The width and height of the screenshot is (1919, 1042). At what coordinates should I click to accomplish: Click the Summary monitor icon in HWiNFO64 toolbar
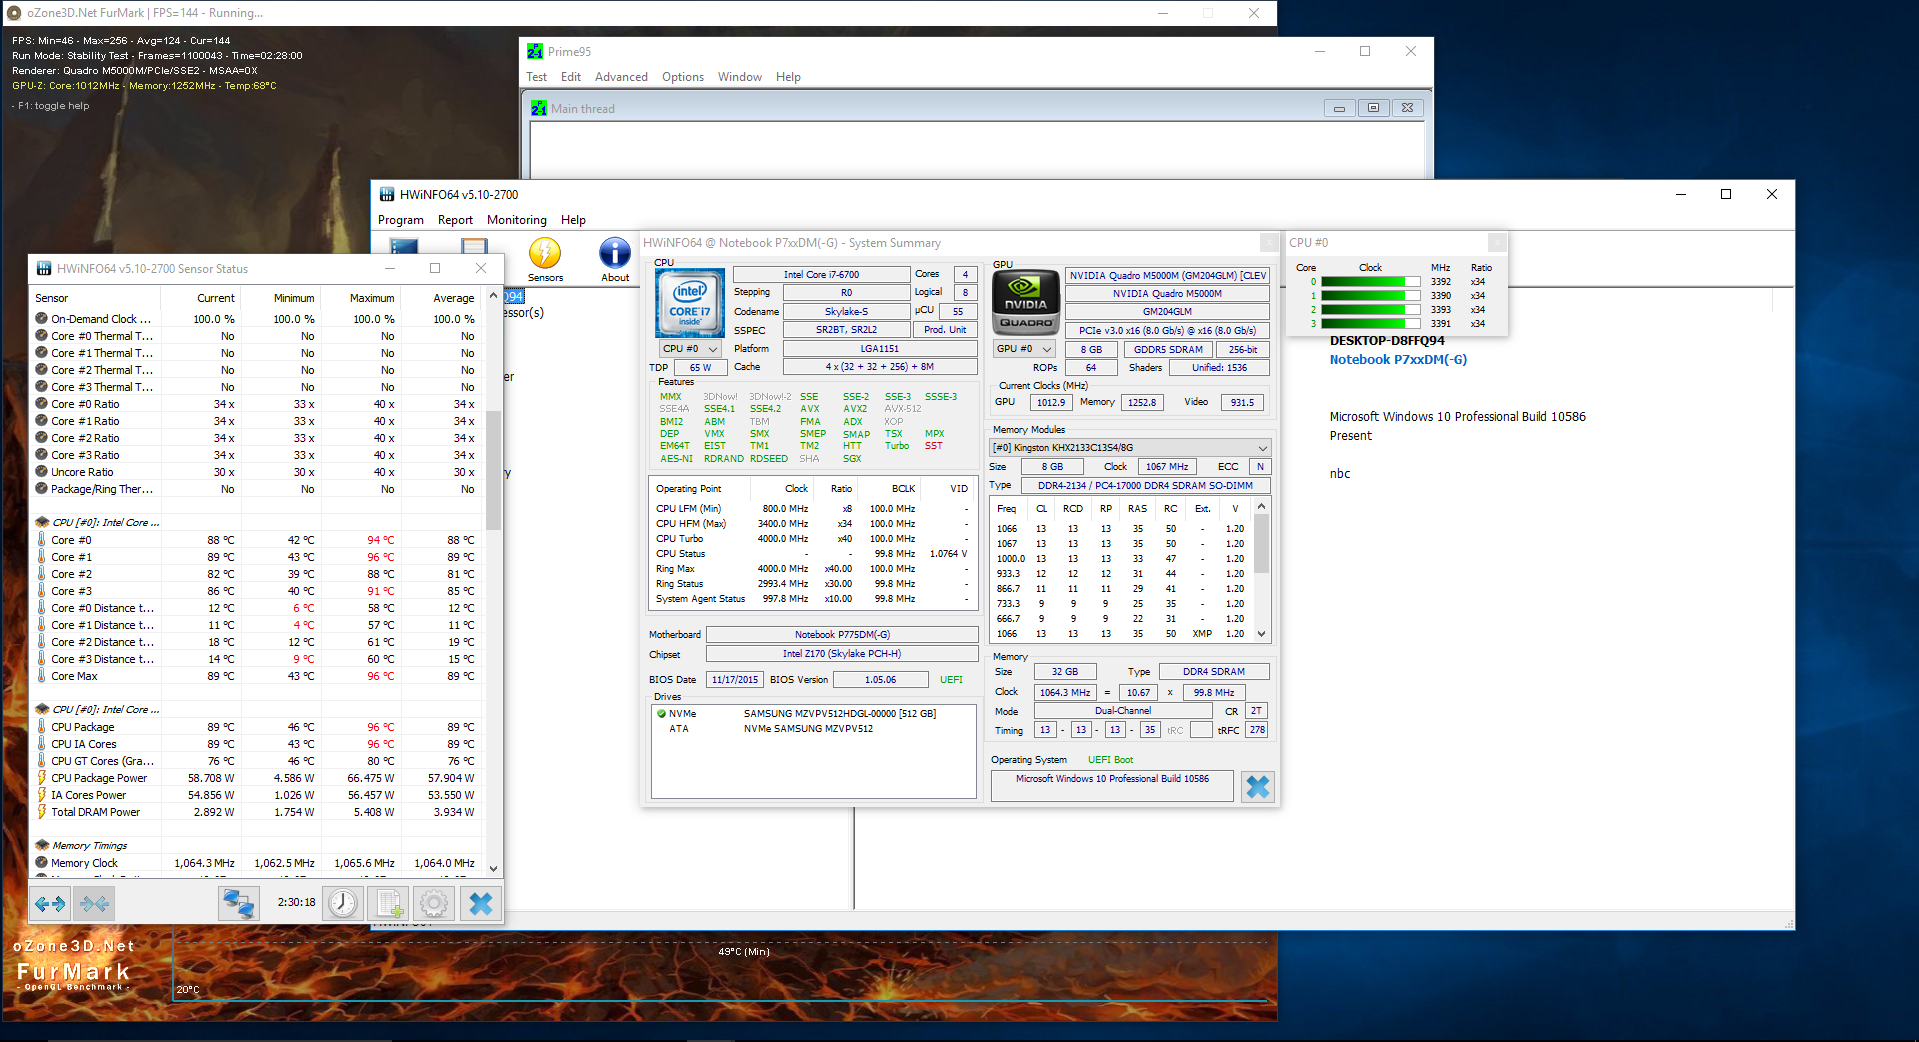(405, 246)
